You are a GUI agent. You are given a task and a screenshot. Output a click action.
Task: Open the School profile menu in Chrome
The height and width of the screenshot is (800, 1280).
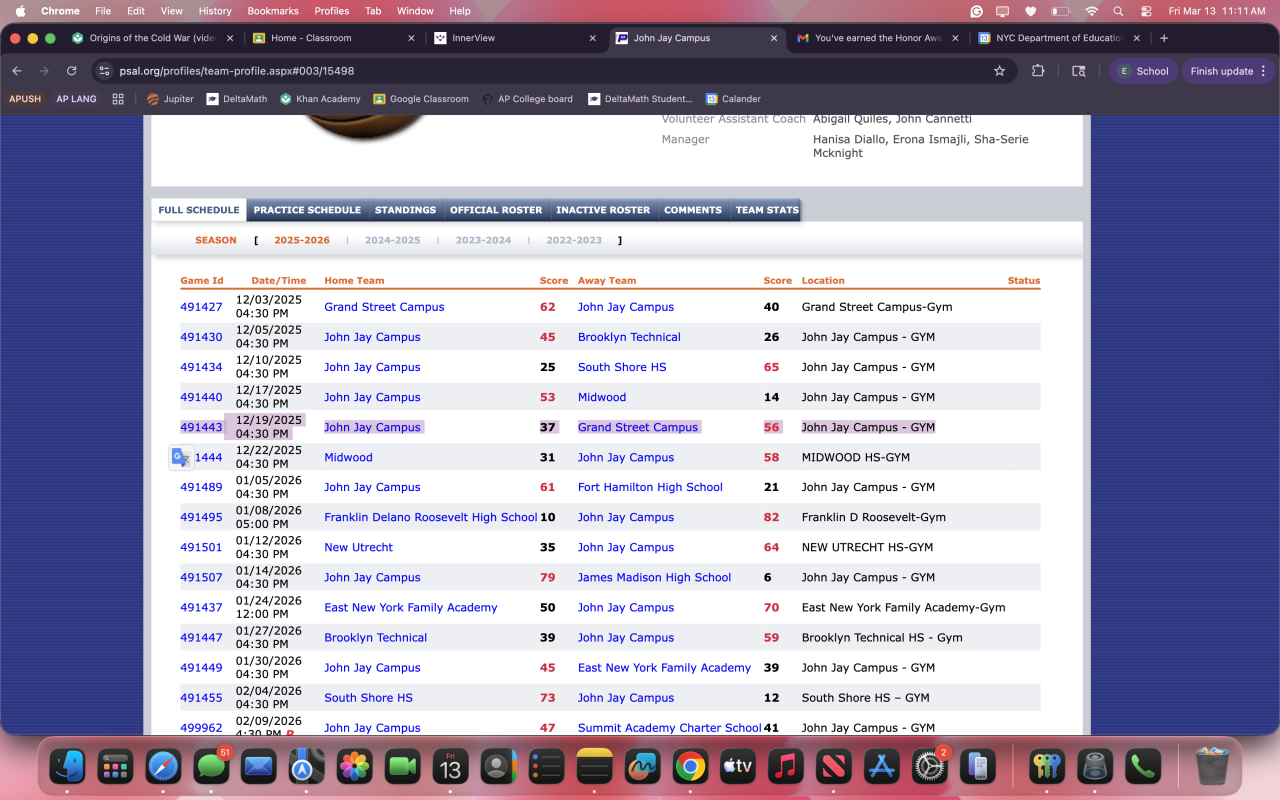click(1144, 71)
